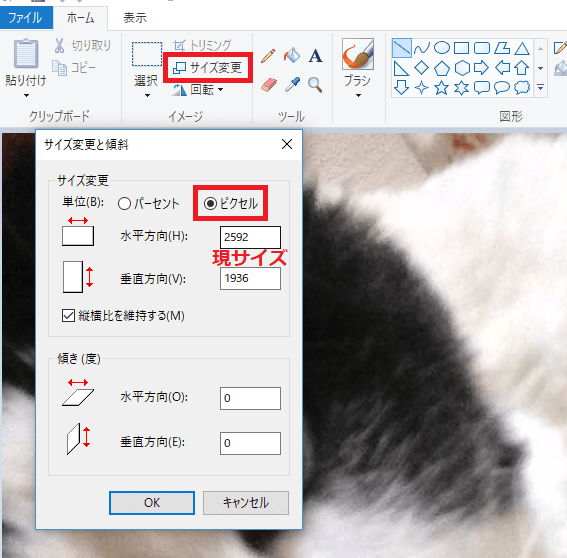Click the Magnifier tool
The width and height of the screenshot is (567, 558).
click(315, 85)
